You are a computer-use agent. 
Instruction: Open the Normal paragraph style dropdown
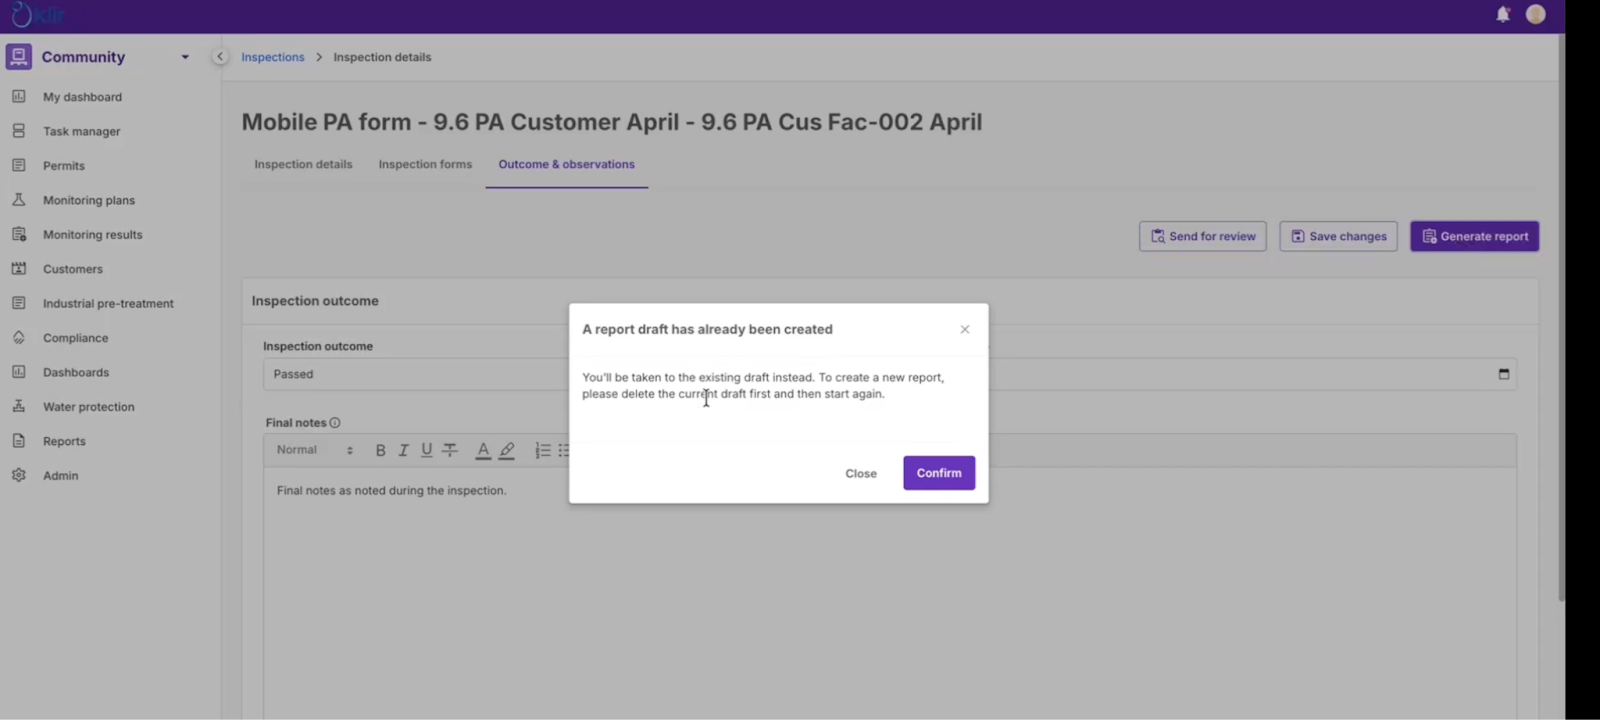tap(314, 450)
